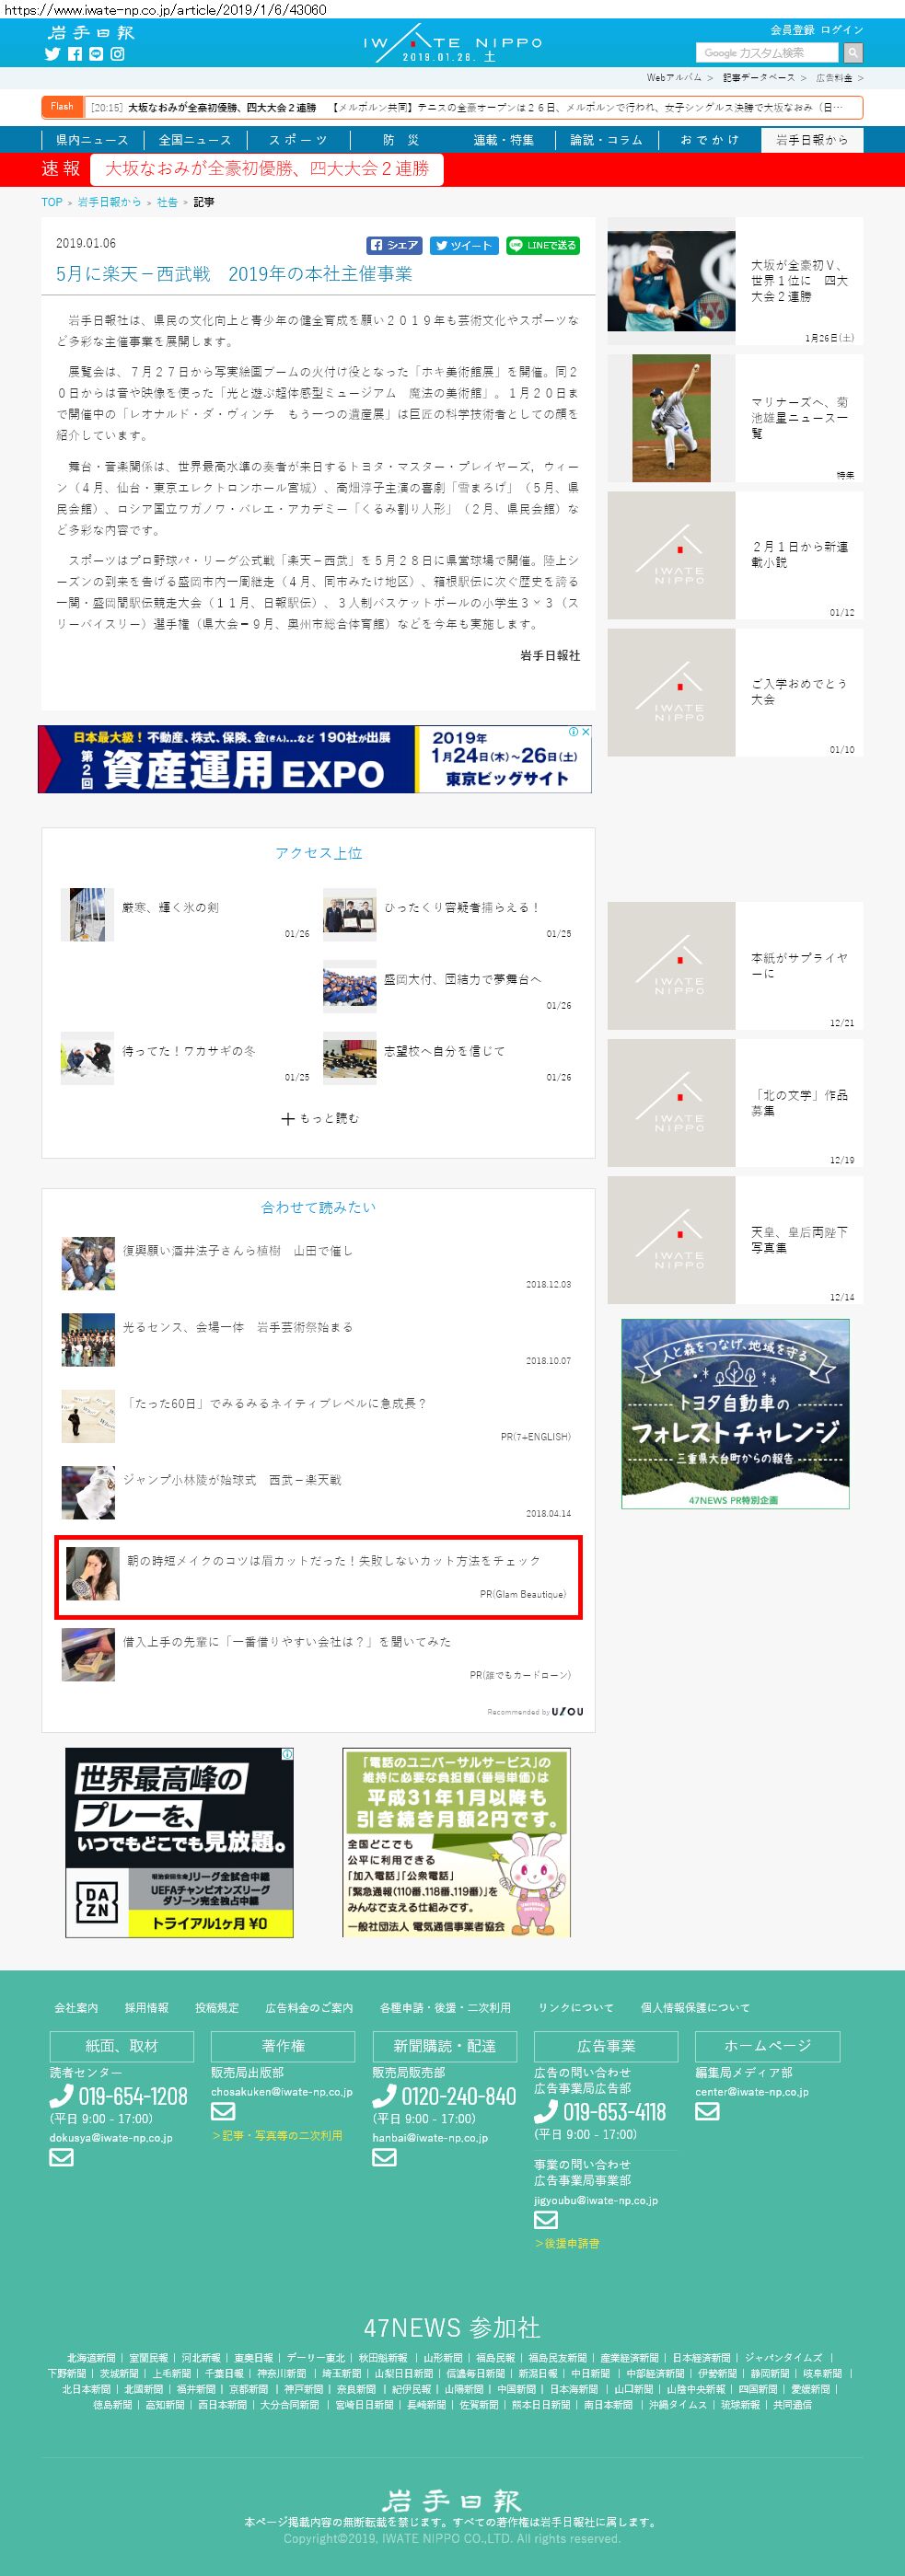The image size is (905, 2576).
Task: Open the Toyota フォレストチャレンジ banner
Action: 735,1413
